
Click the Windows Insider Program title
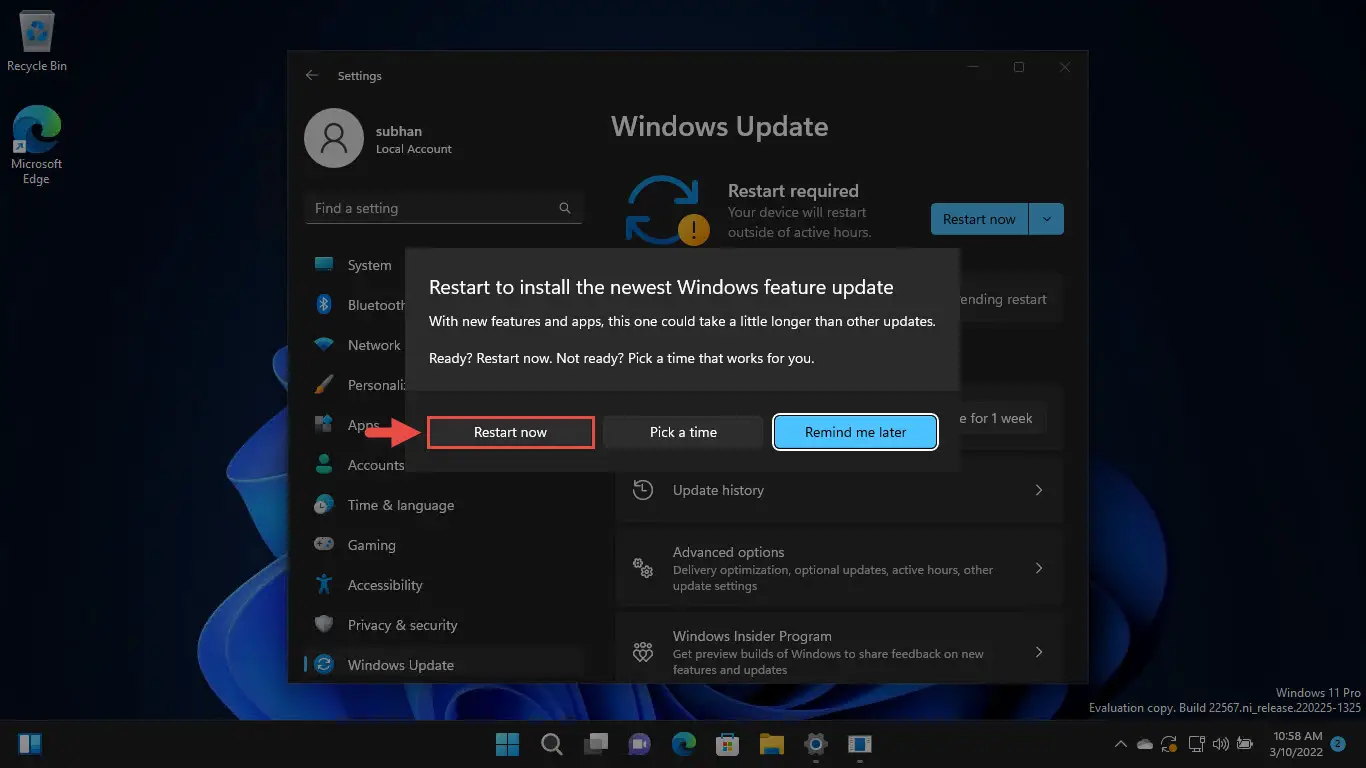752,636
